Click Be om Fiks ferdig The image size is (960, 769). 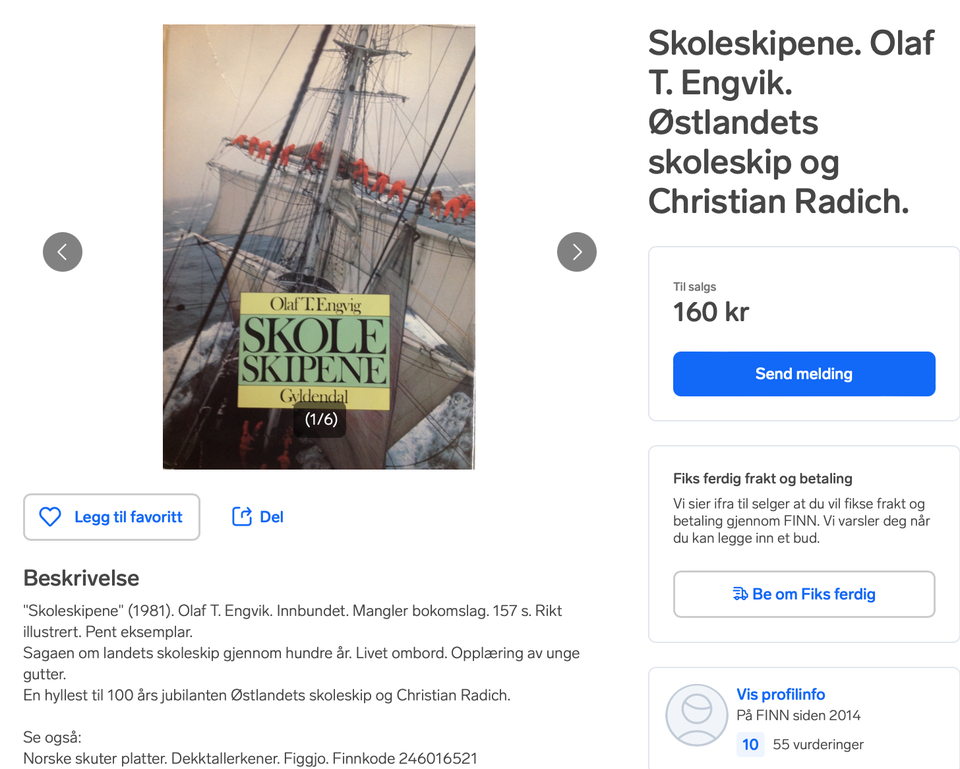point(804,594)
